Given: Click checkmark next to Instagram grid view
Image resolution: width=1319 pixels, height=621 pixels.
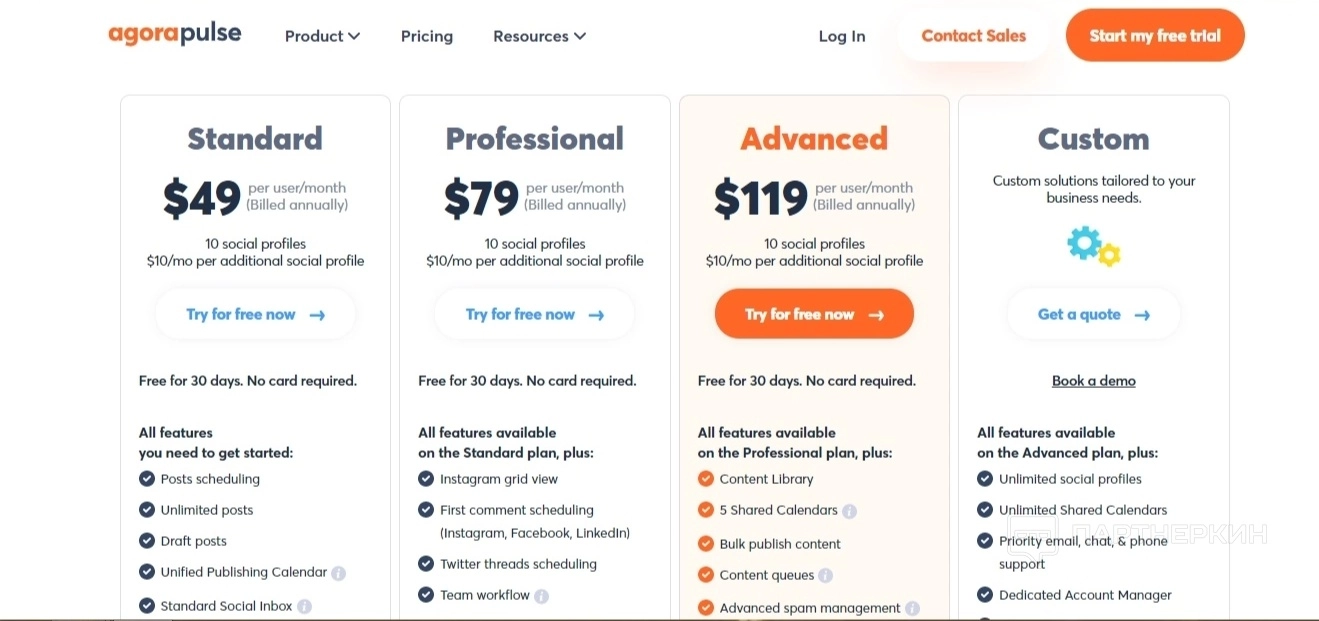Looking at the screenshot, I should pos(426,479).
